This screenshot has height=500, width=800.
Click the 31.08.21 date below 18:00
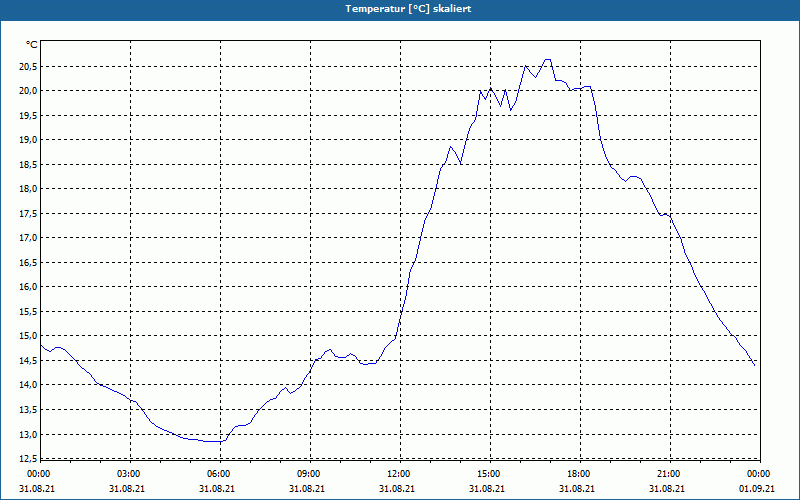[577, 489]
